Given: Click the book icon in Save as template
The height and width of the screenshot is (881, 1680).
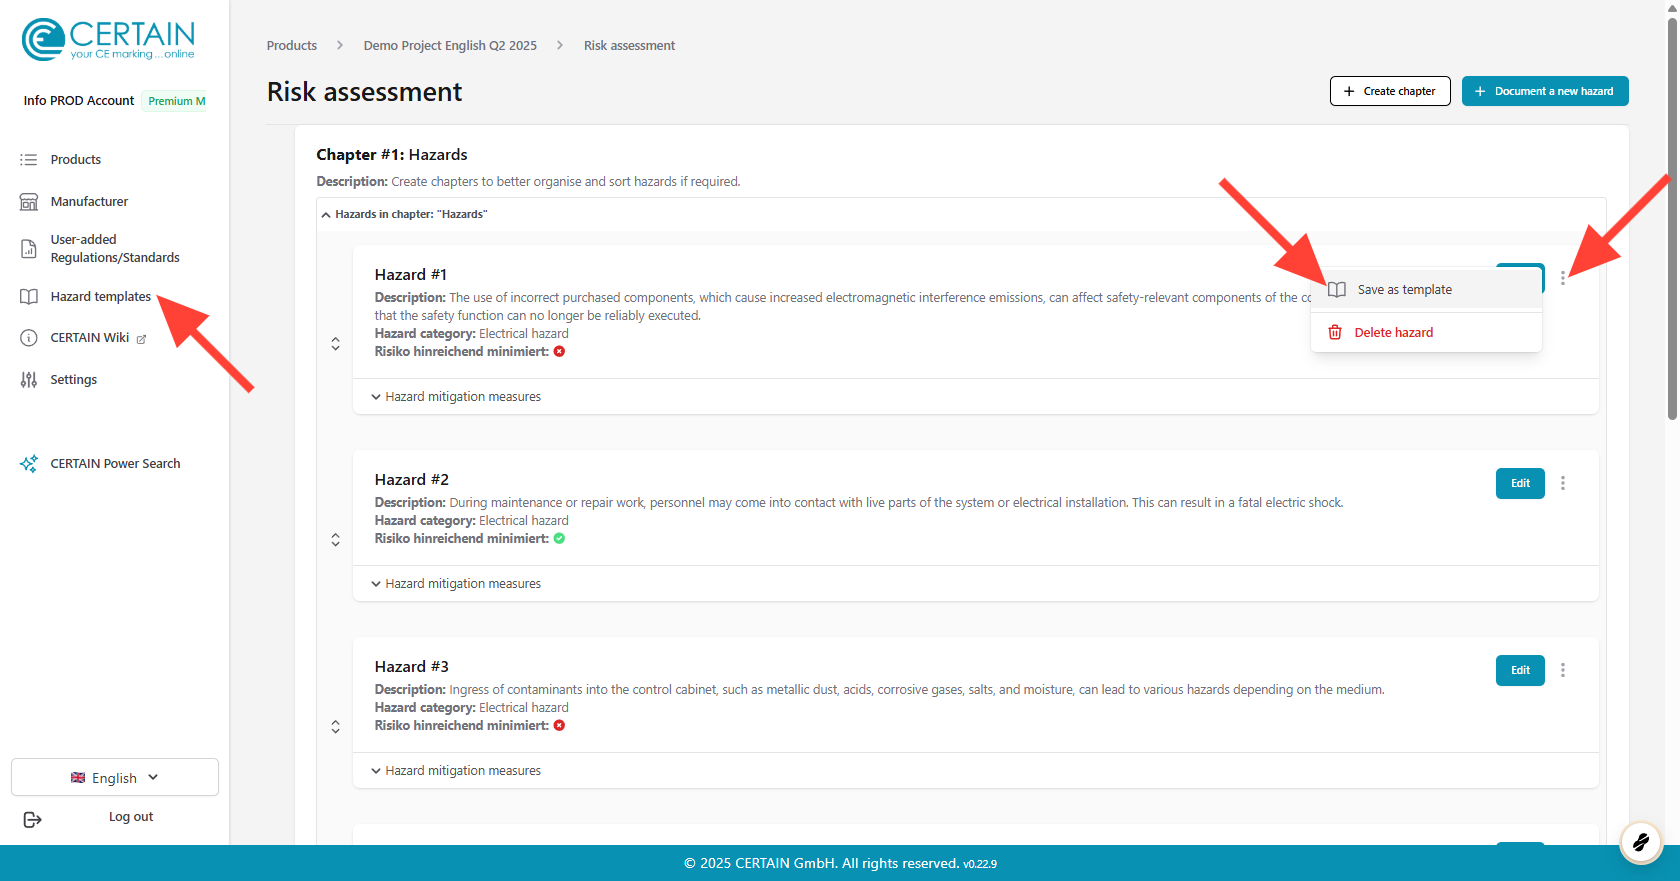Looking at the screenshot, I should coord(1337,290).
